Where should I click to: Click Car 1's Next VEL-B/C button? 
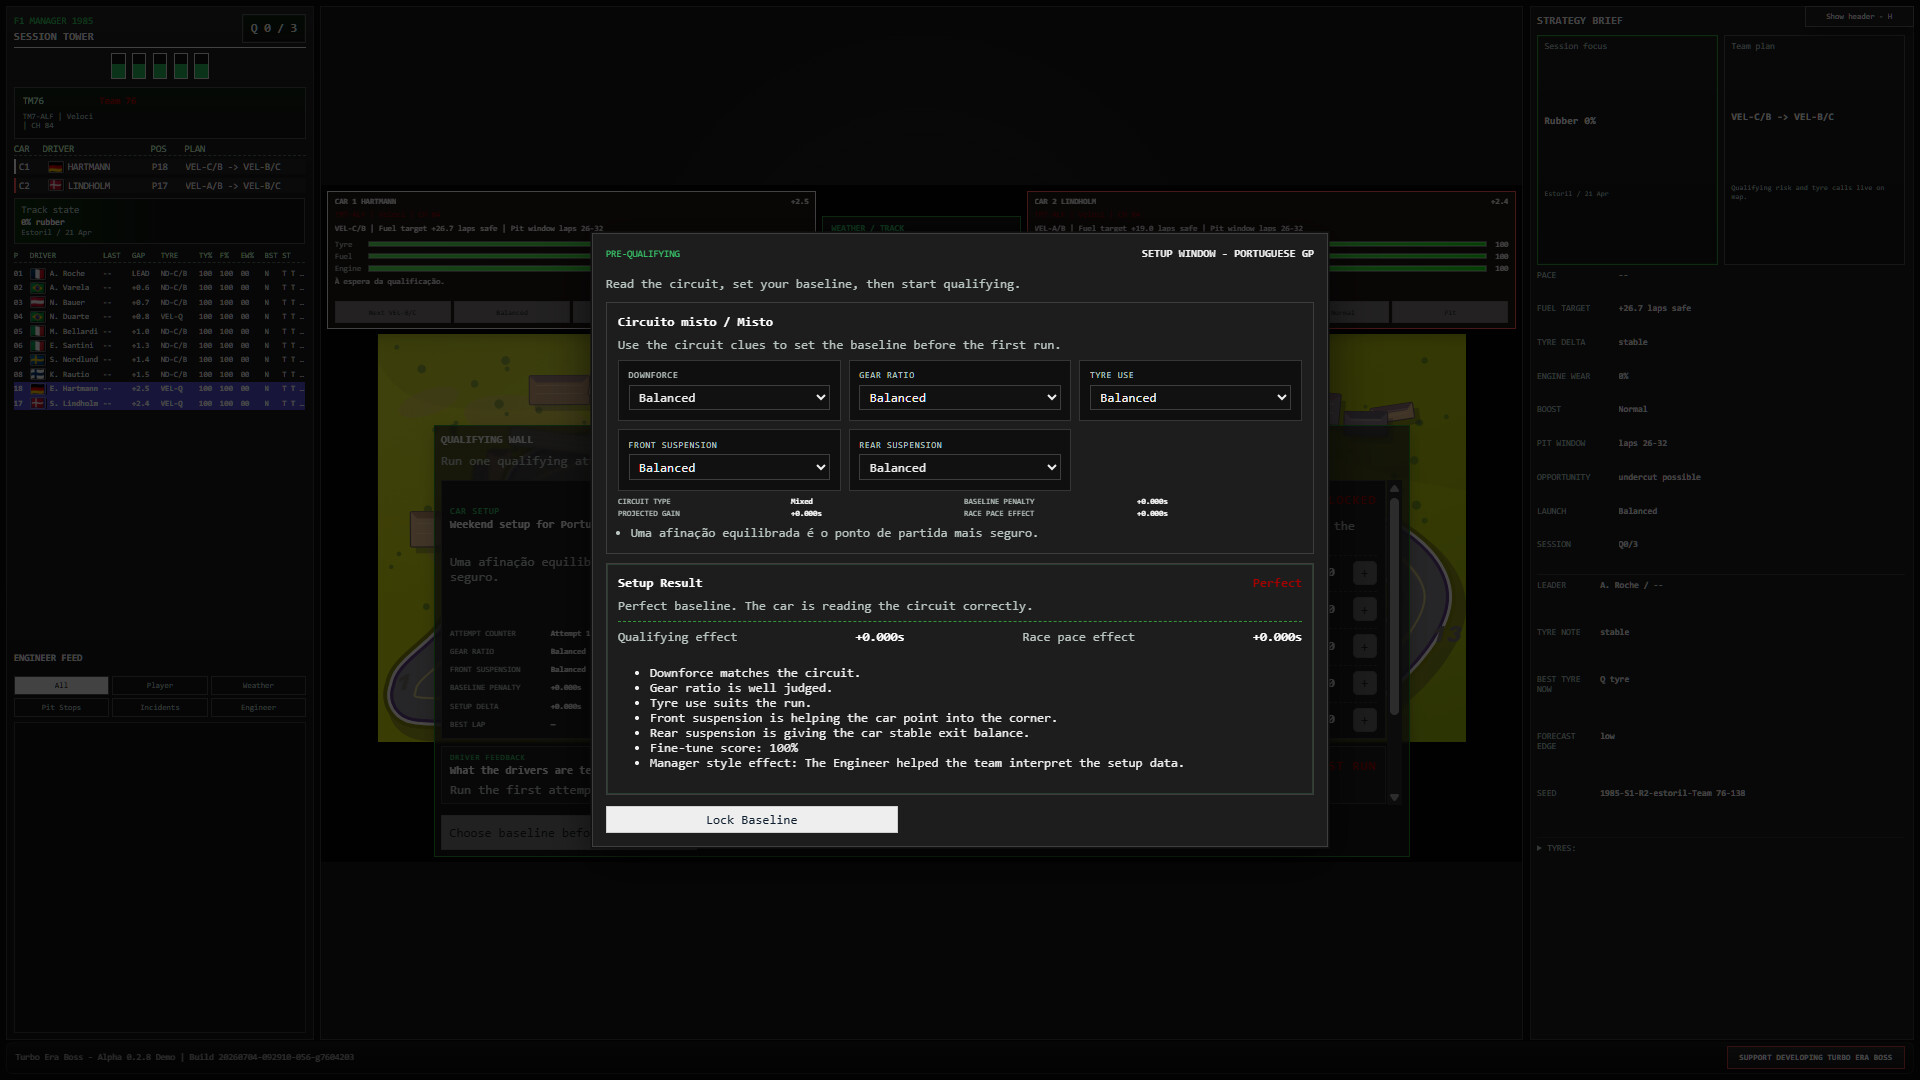[392, 313]
